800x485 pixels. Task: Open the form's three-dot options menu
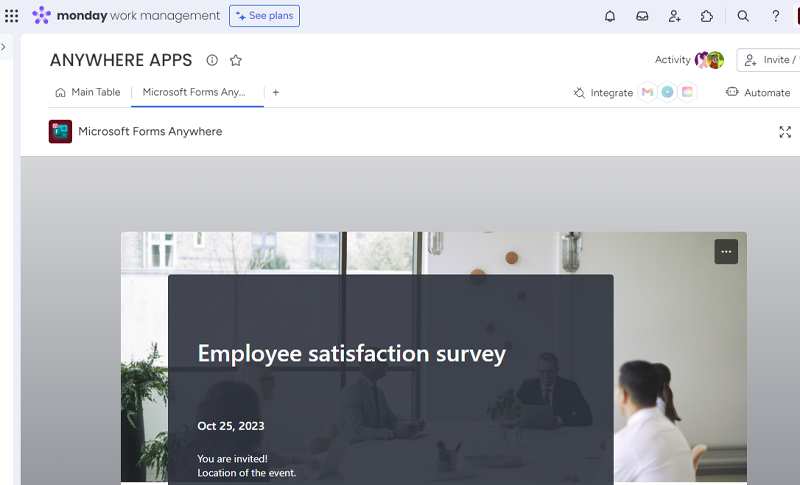point(726,252)
